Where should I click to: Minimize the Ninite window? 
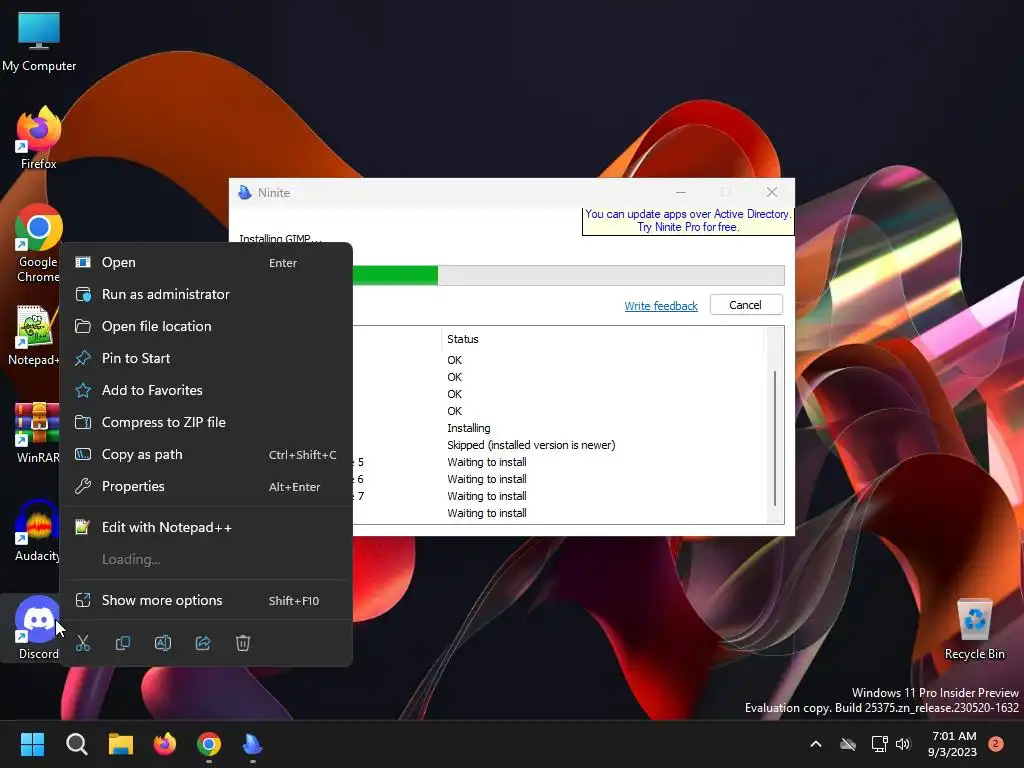(x=680, y=192)
